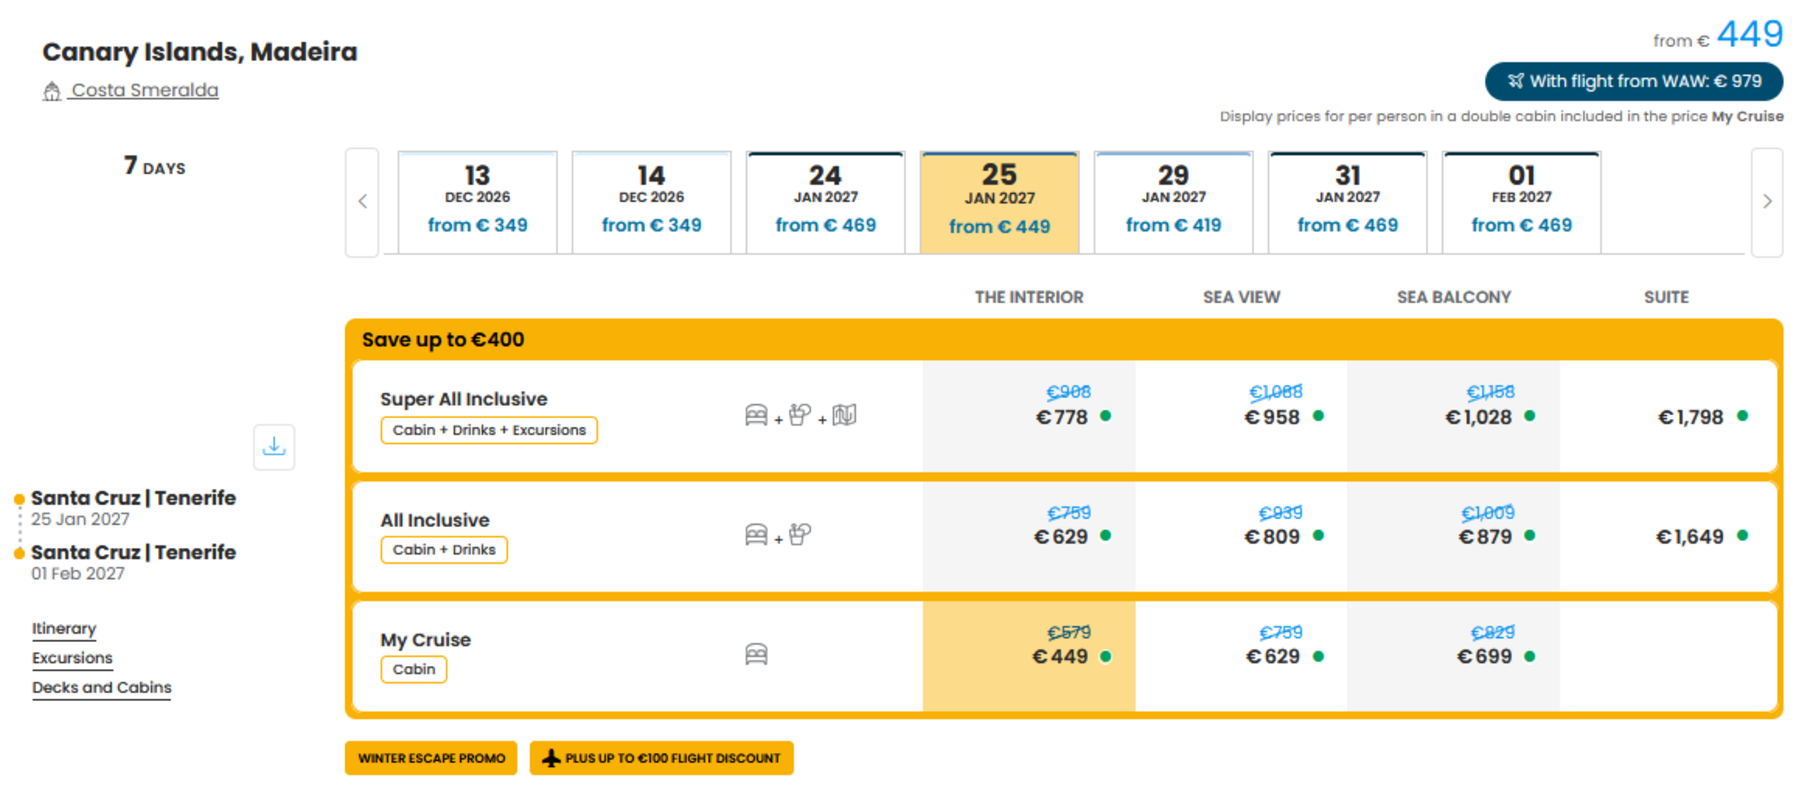Click the ship icon beside Costa Smeralda

[x=52, y=92]
